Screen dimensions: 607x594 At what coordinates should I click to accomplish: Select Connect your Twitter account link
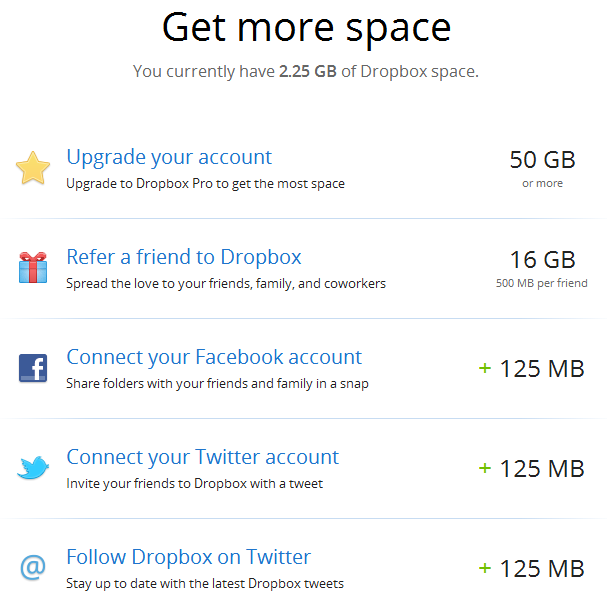coord(203,457)
